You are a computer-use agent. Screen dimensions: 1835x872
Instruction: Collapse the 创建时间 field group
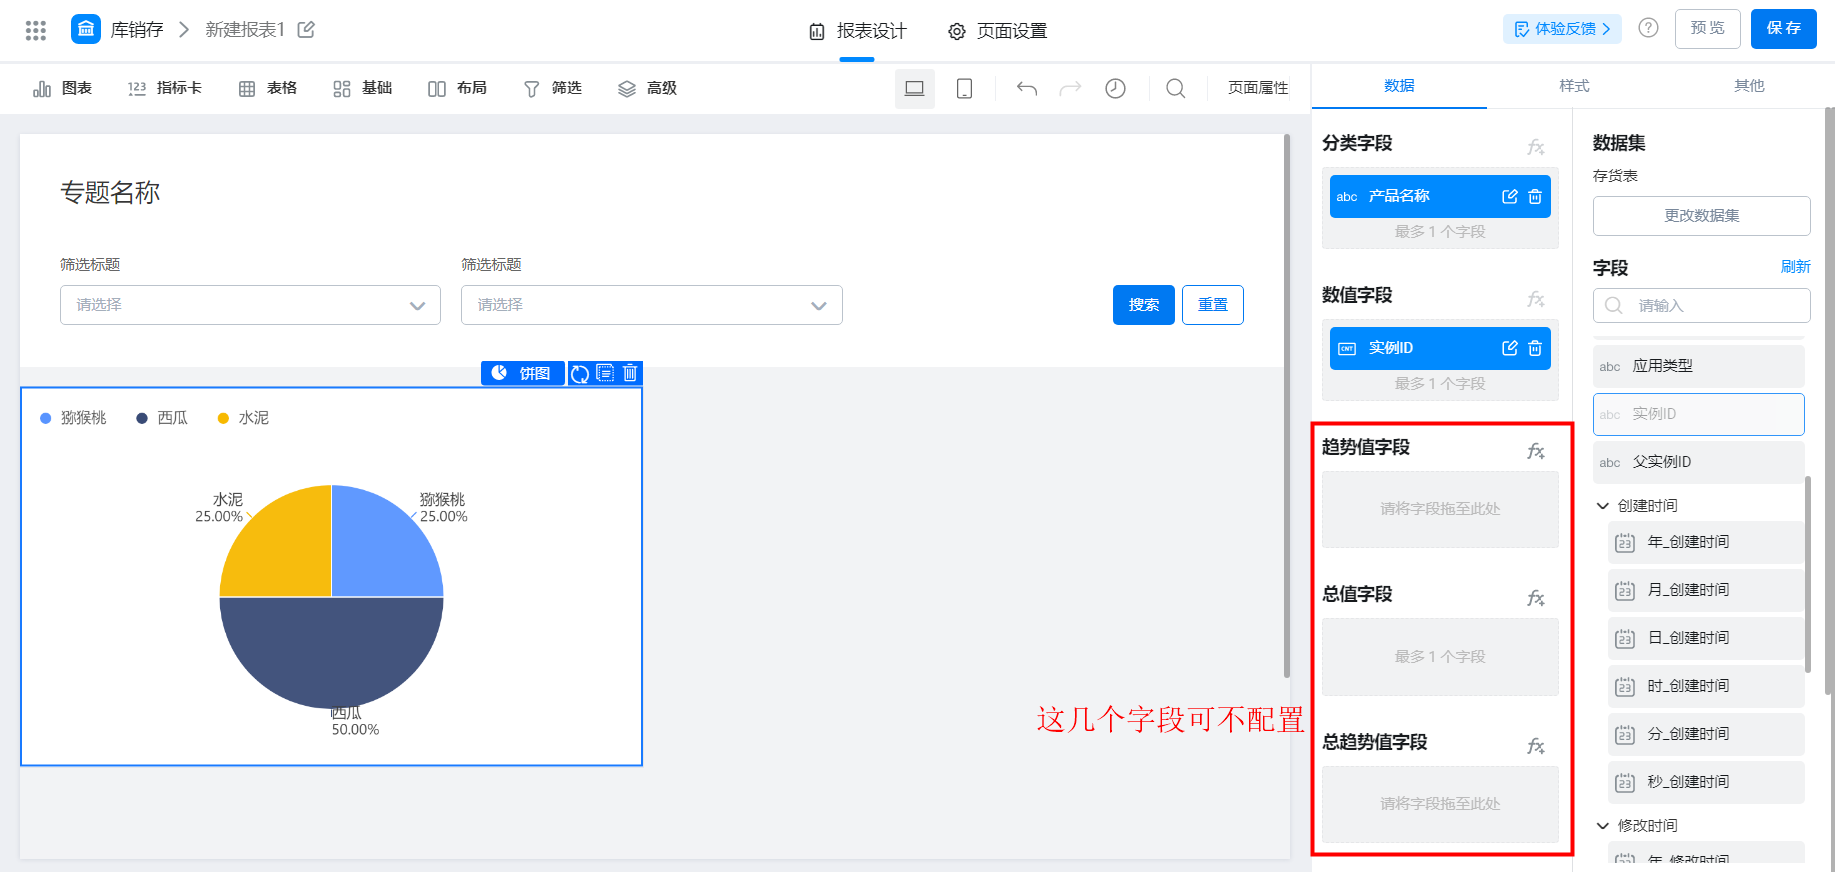click(x=1603, y=506)
